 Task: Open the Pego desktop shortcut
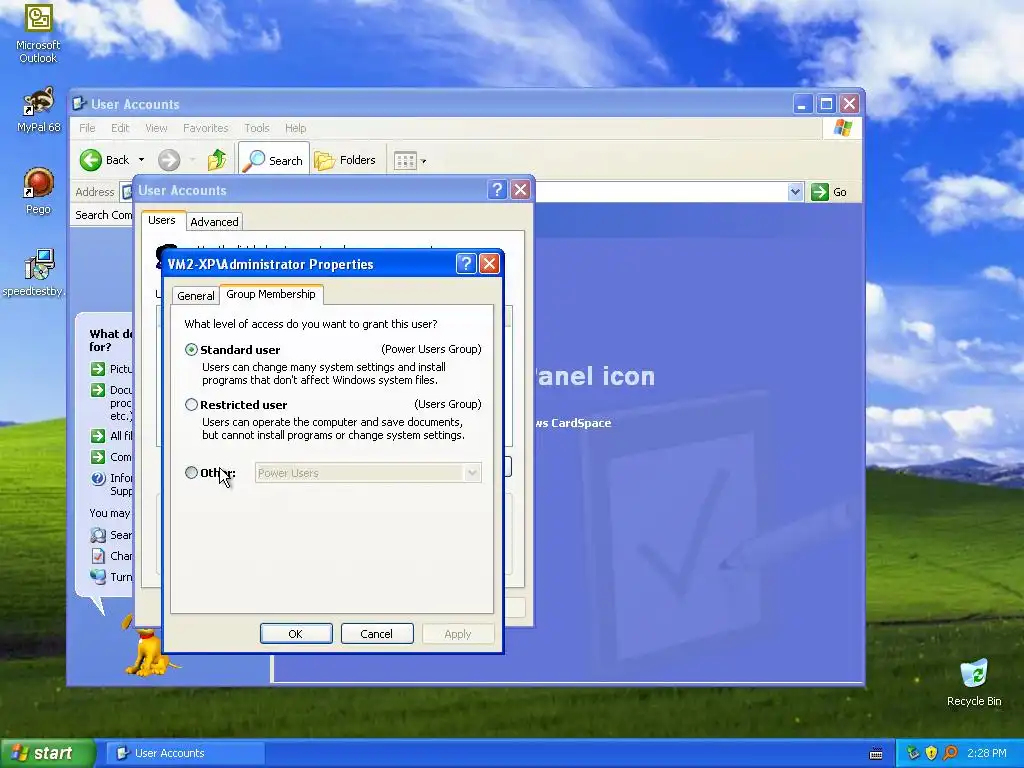click(x=38, y=191)
